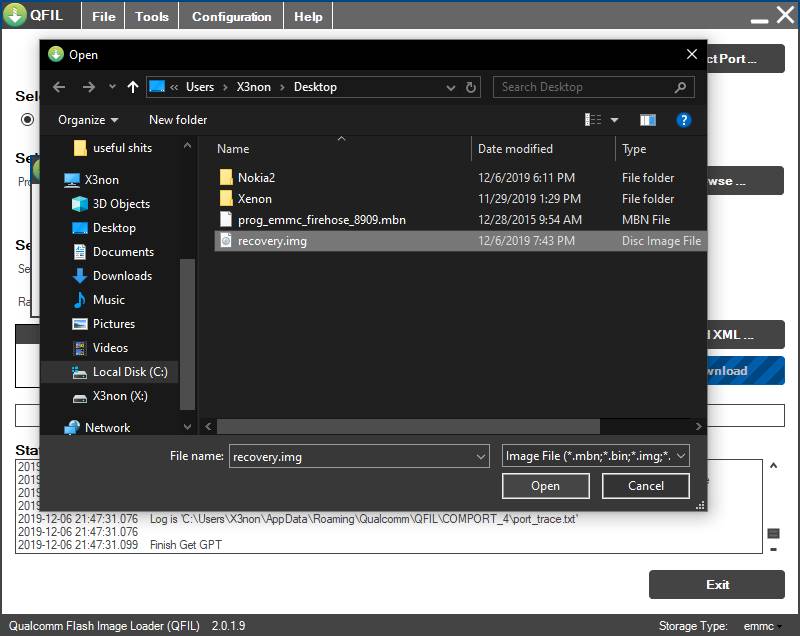
Task: Cancel the Open dialog
Action: [645, 486]
